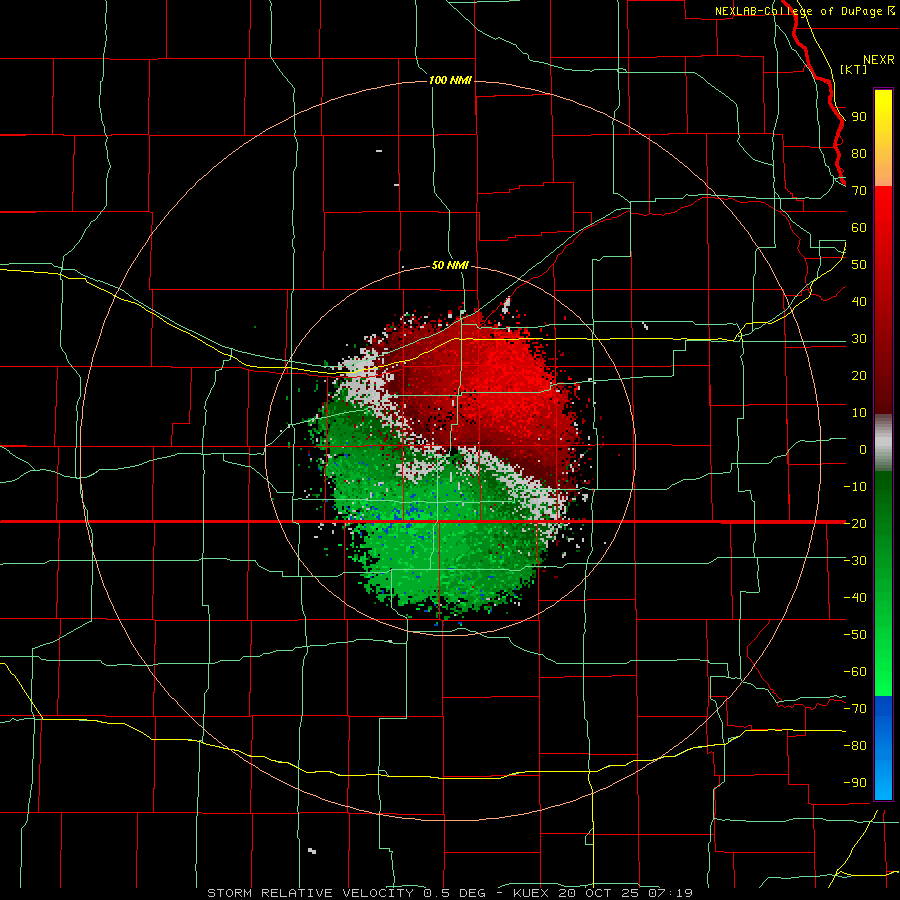
Task: Click the -90 value on the velocity scale
Action: pyautogui.click(x=855, y=783)
